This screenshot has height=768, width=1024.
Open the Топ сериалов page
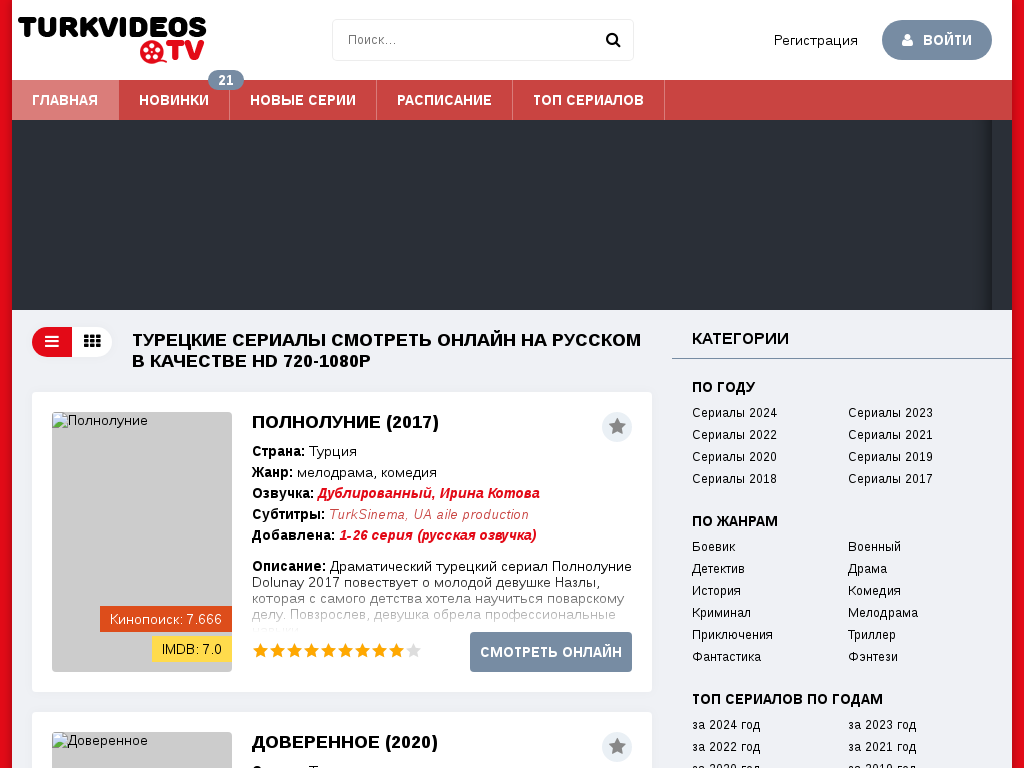point(588,100)
